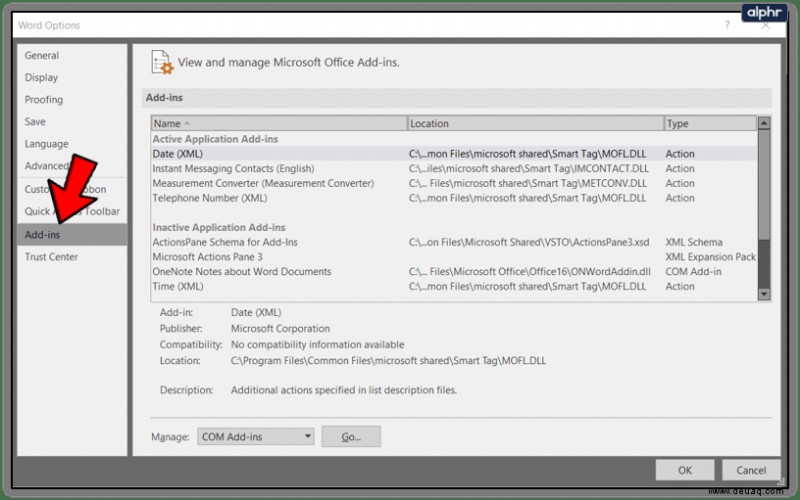Click the help question mark icon

(x=727, y=25)
